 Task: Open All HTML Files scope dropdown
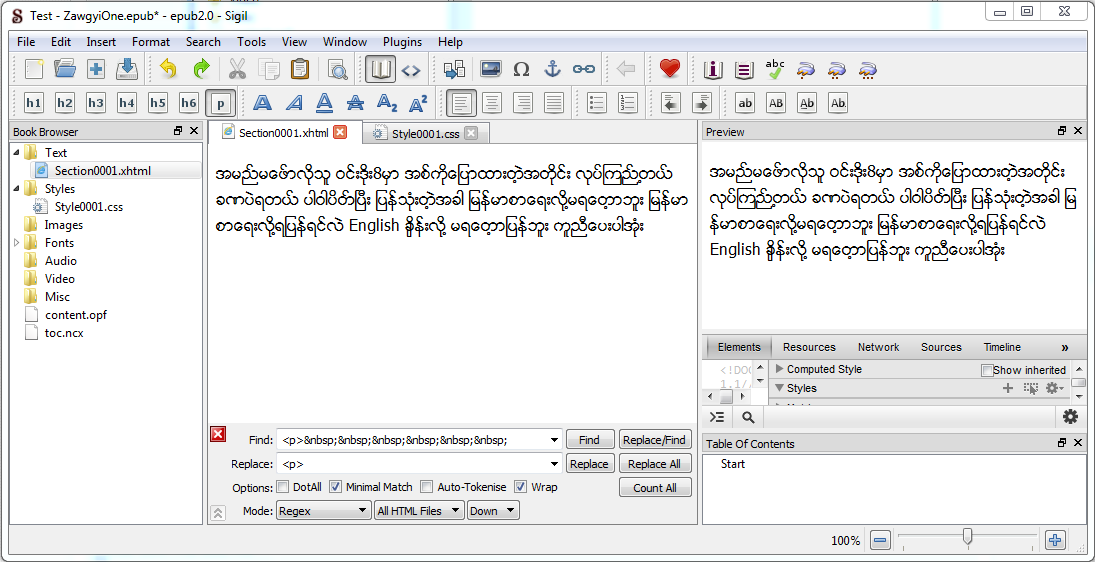tap(419, 511)
